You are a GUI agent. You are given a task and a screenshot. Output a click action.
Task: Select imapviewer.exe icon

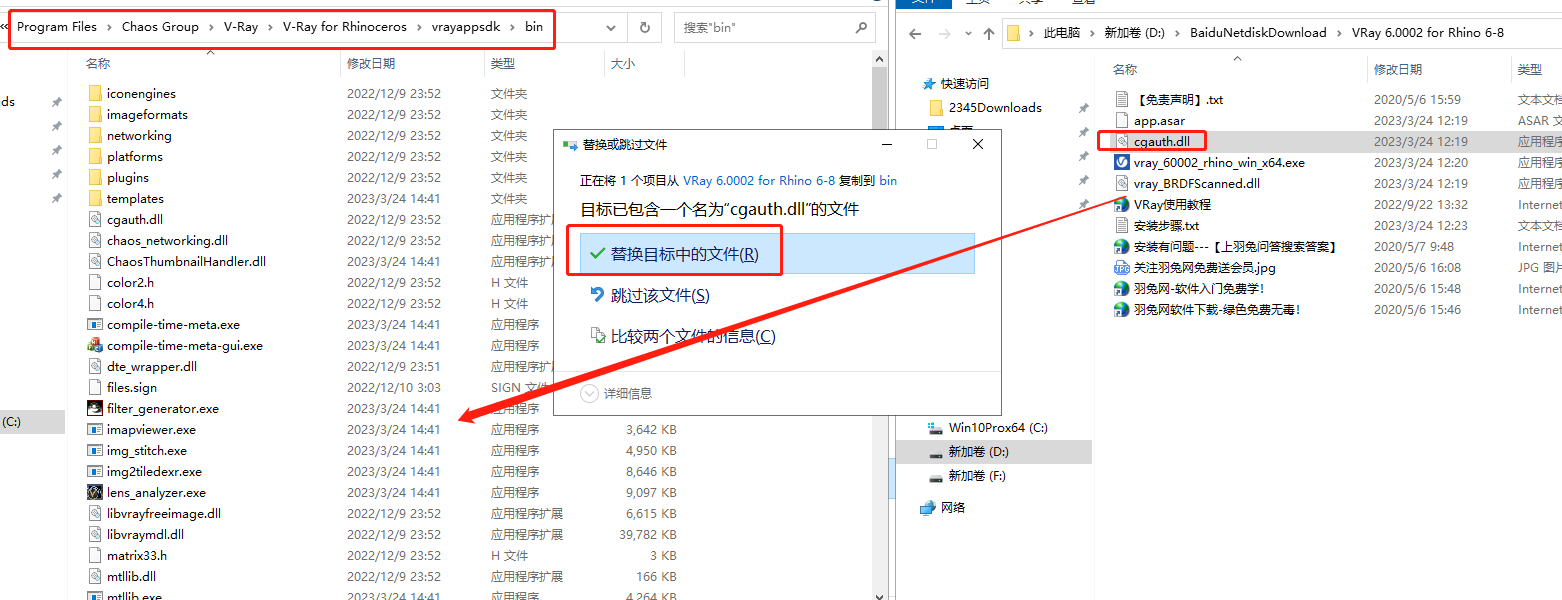[95, 429]
